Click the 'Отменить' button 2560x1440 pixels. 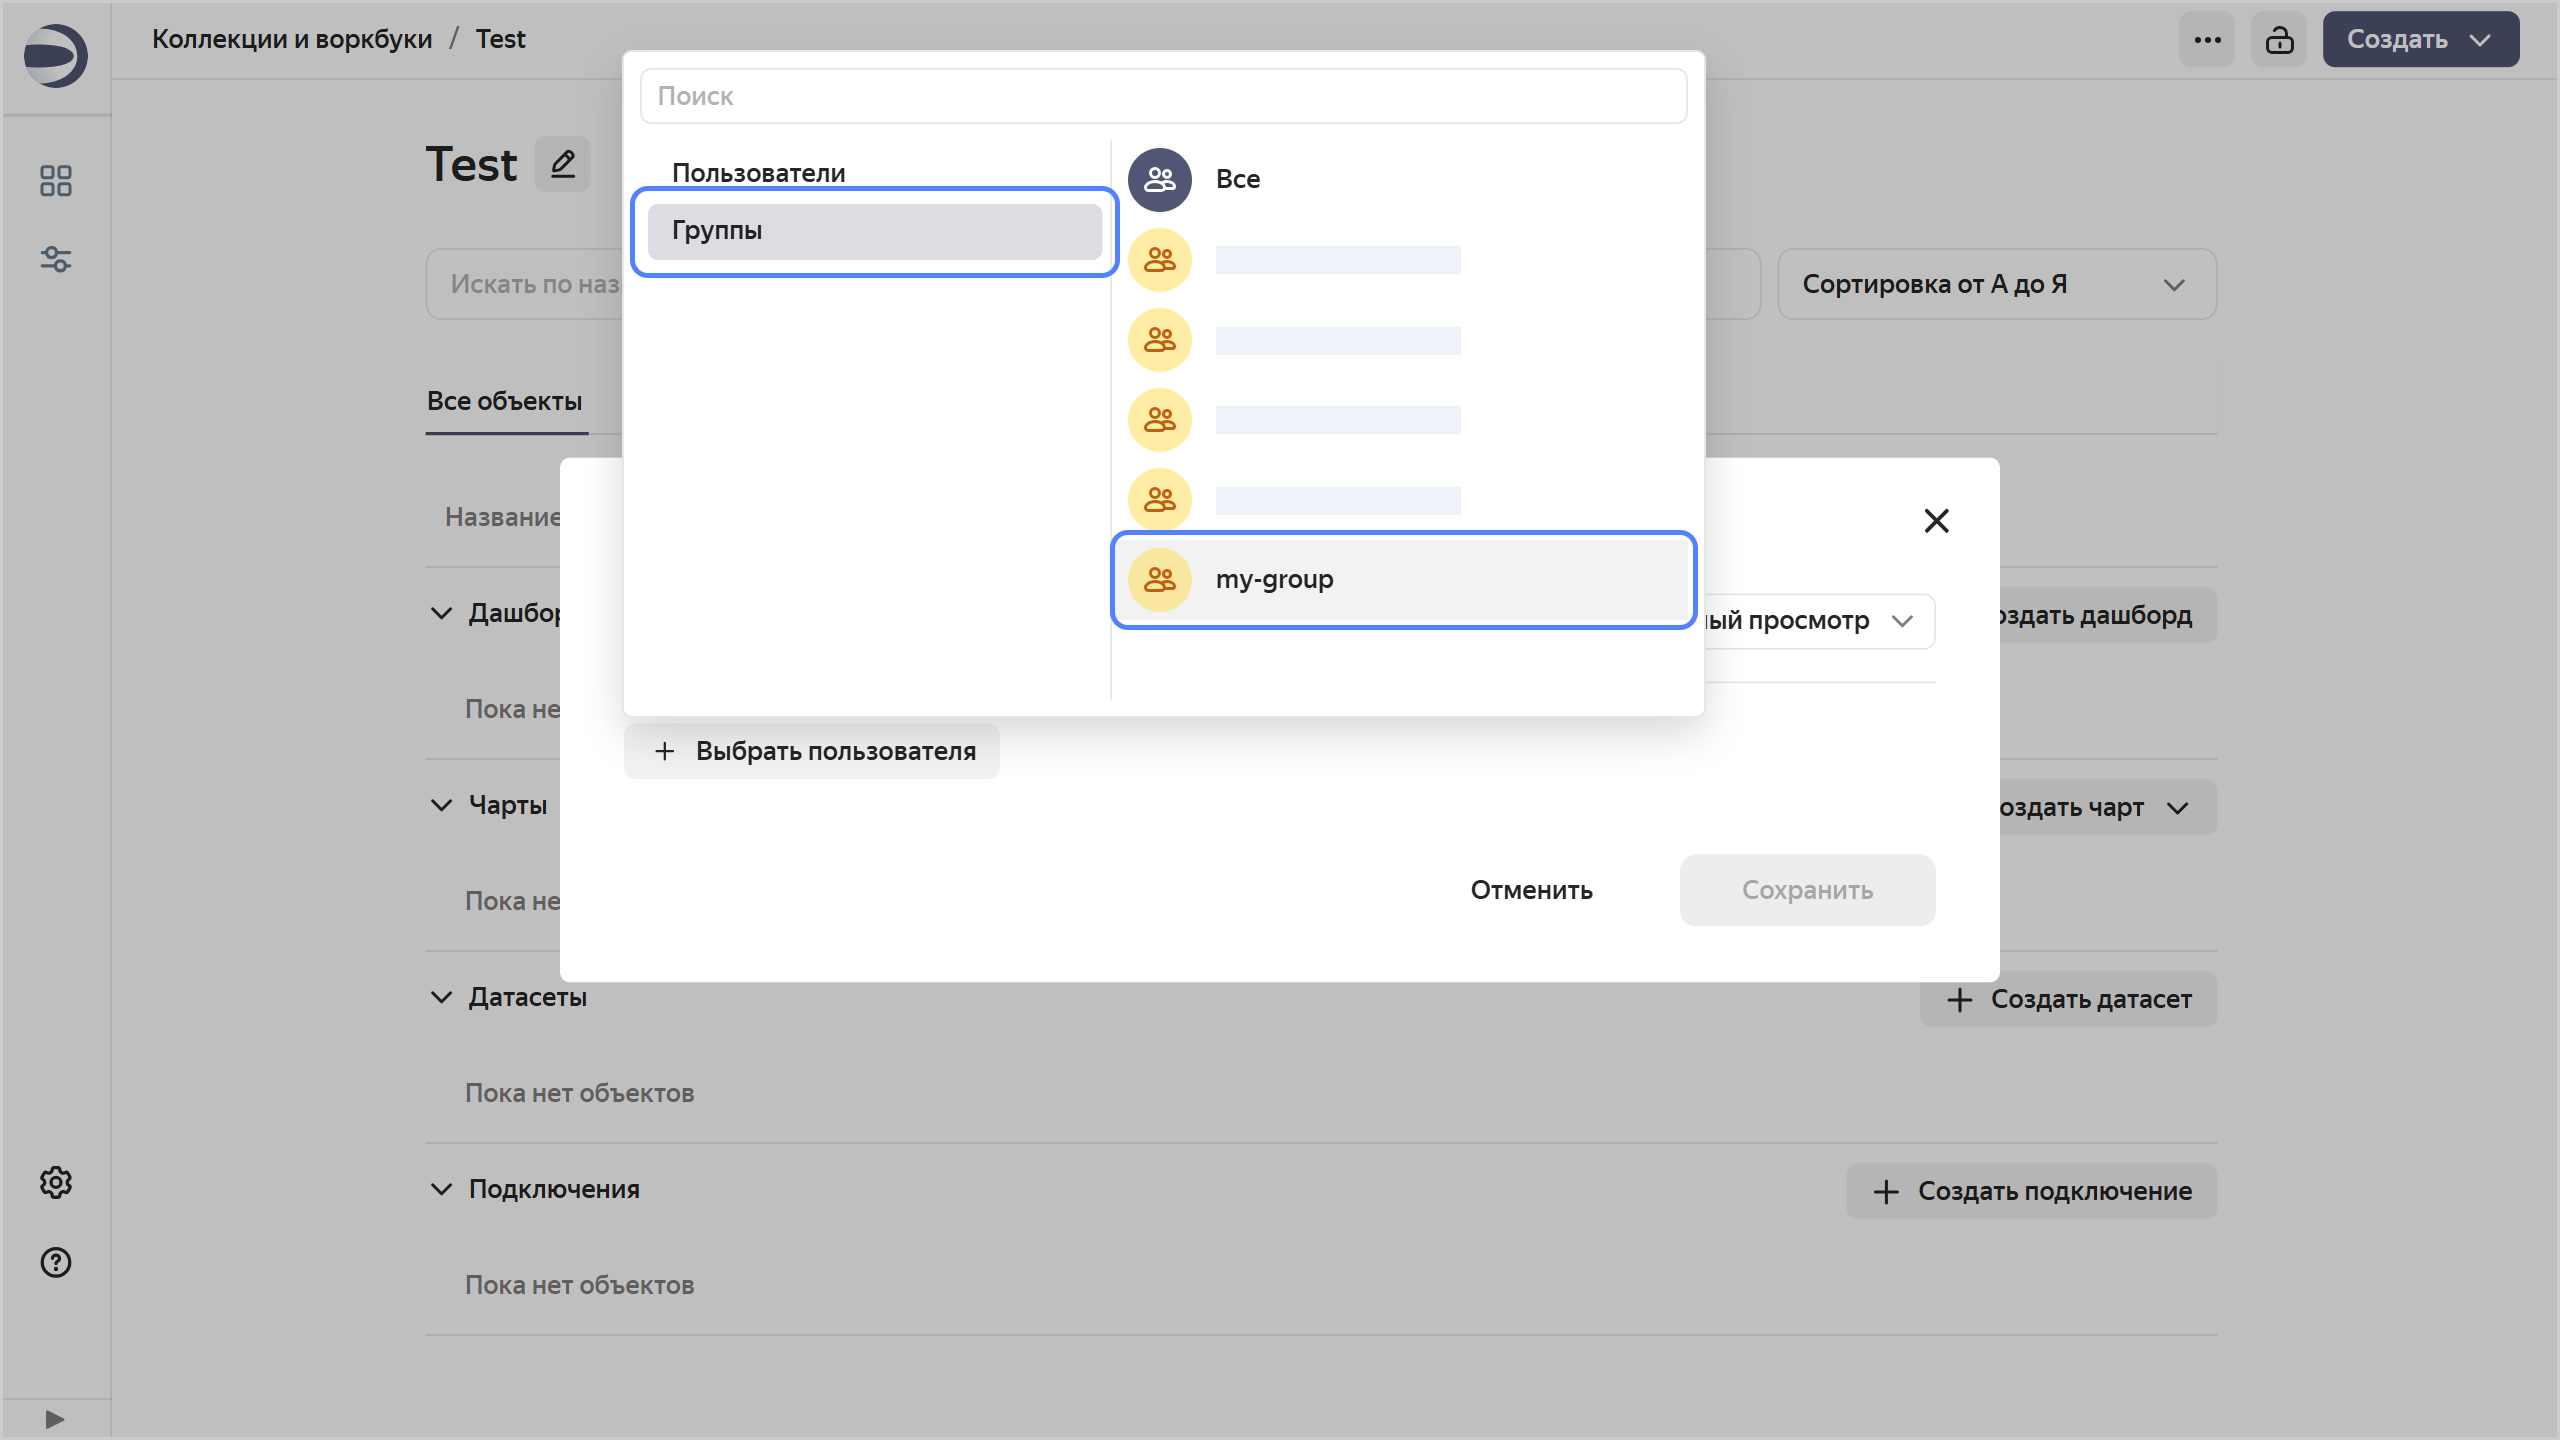coord(1531,890)
